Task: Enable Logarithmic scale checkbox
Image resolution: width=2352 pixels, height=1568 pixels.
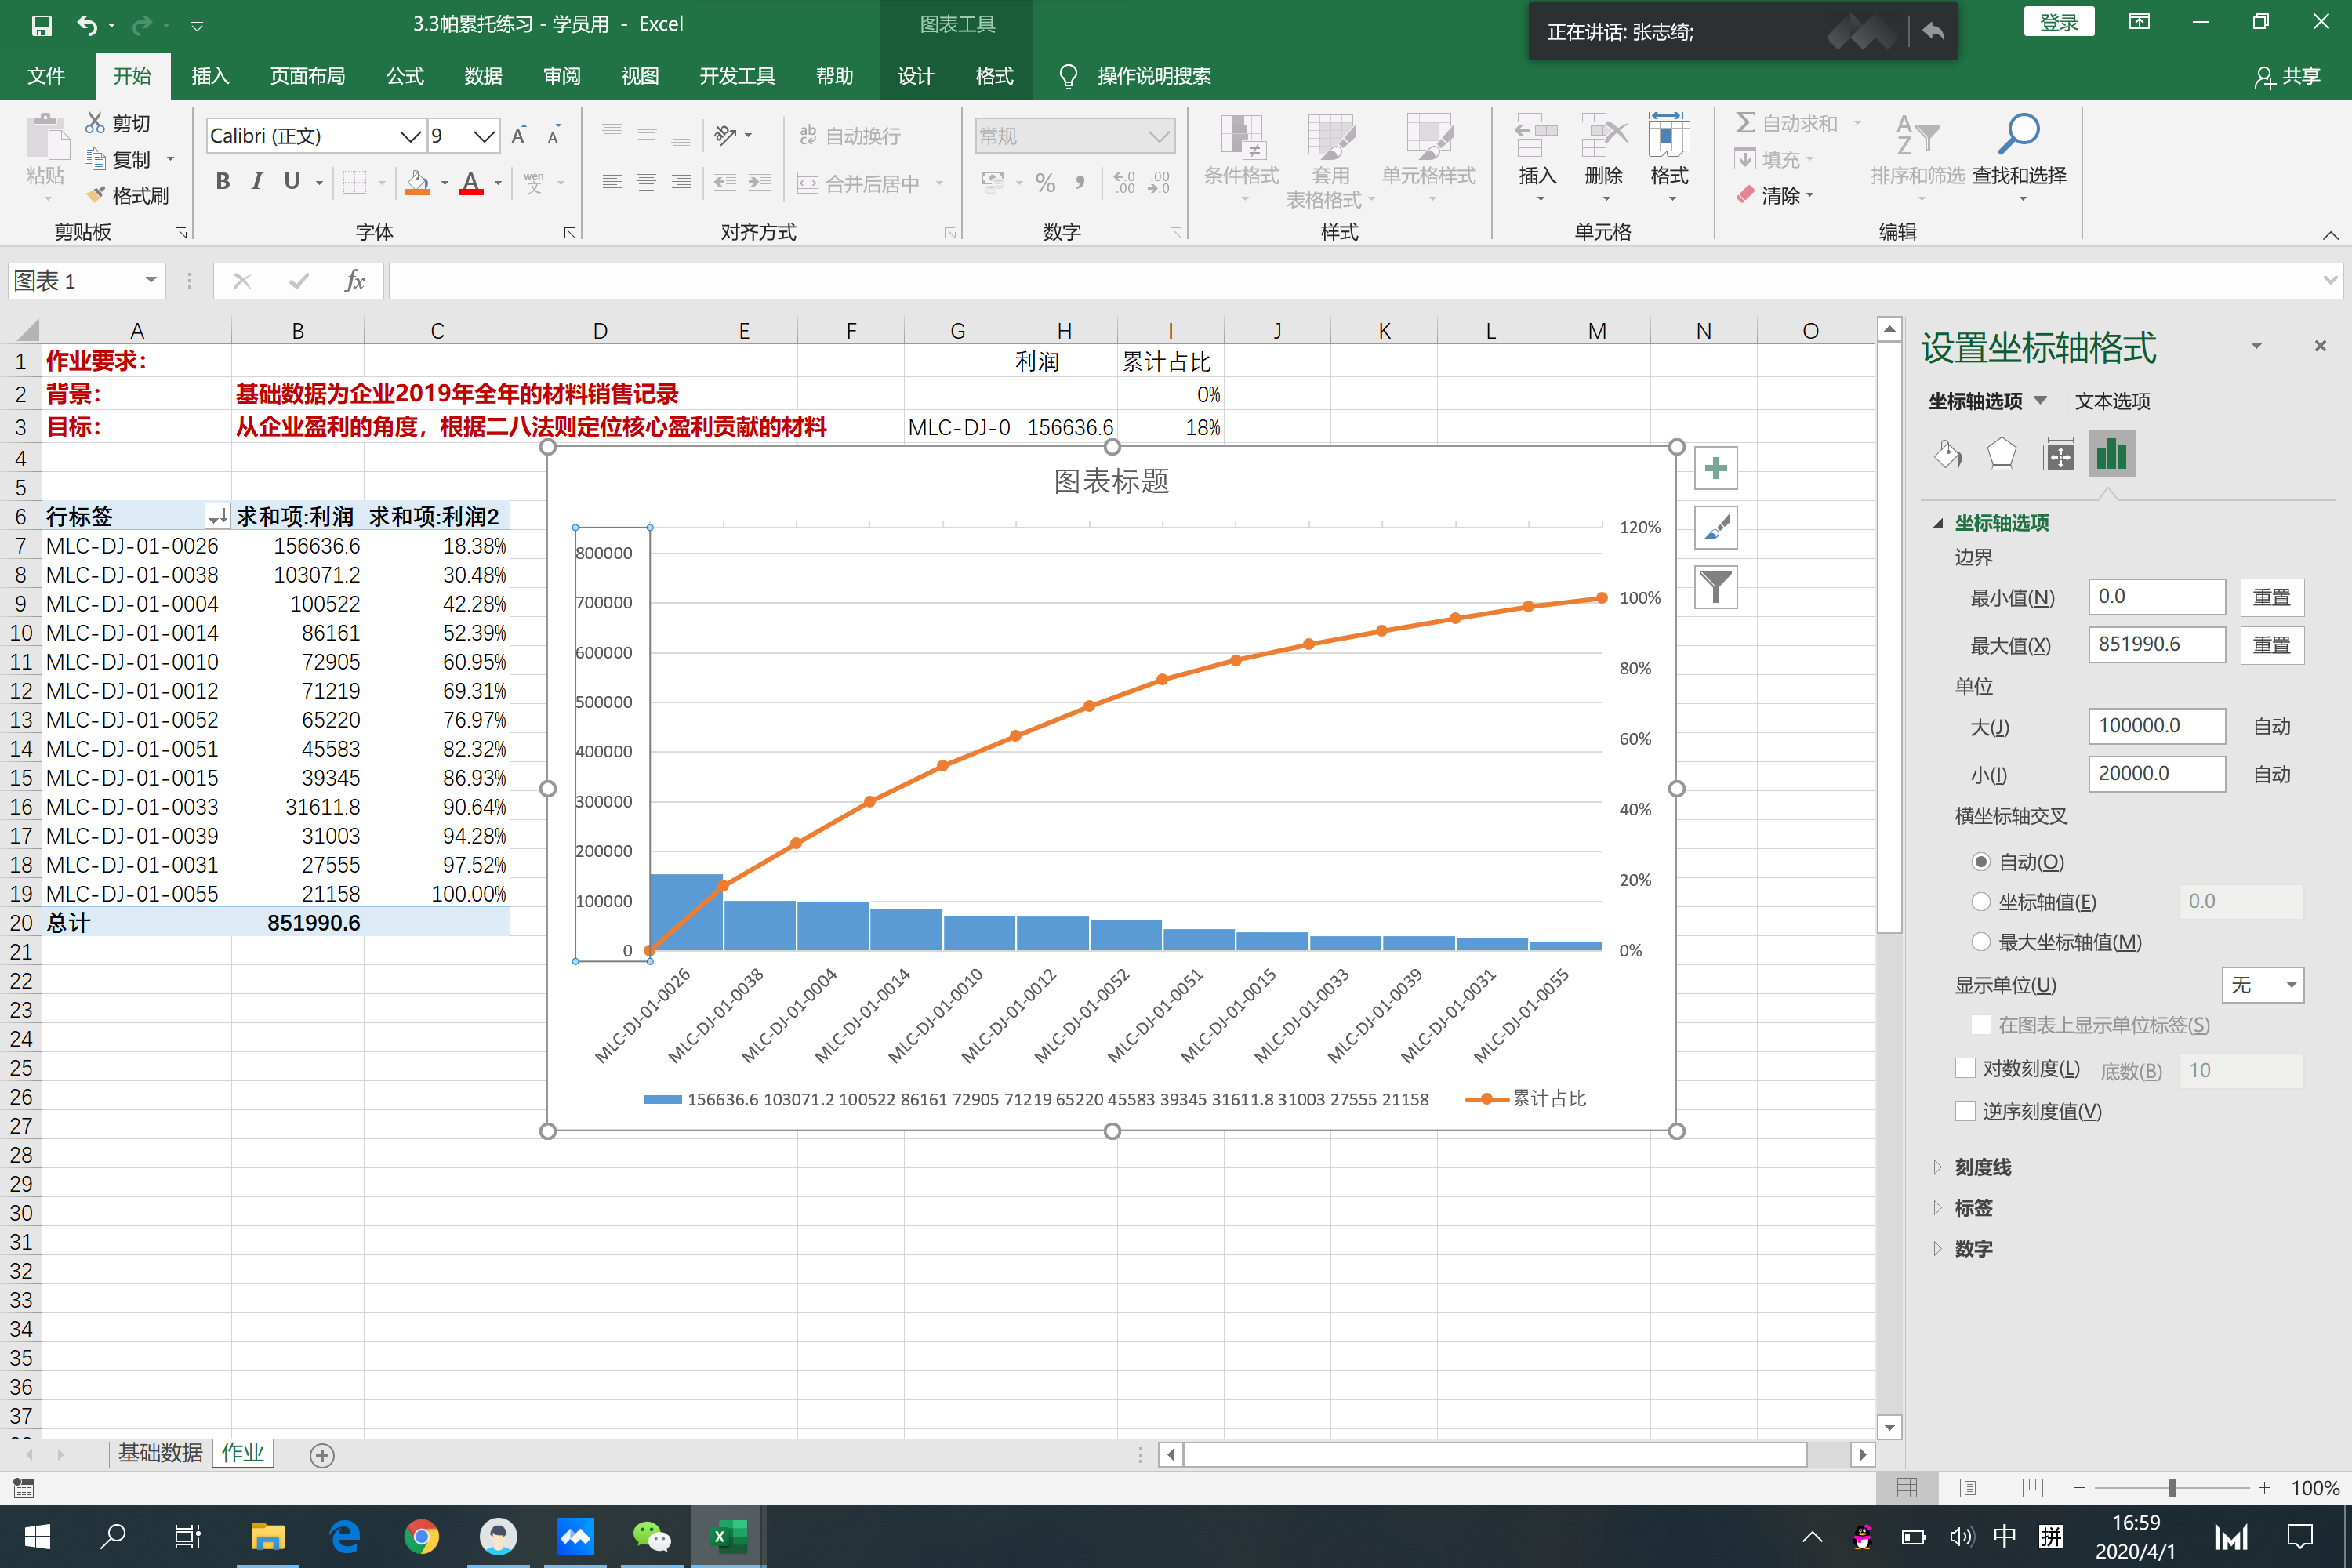Action: pyautogui.click(x=1966, y=1068)
